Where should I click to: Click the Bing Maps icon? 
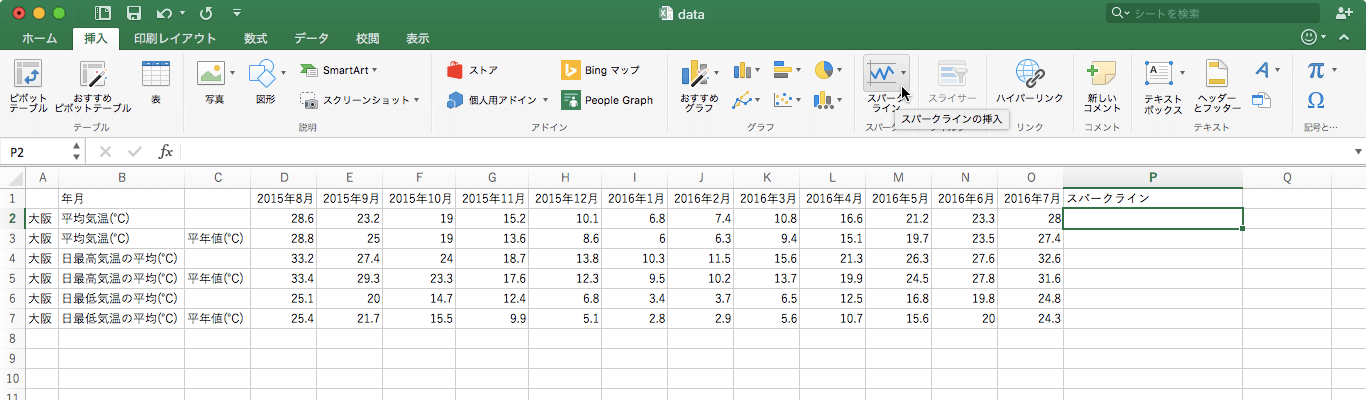click(x=571, y=70)
